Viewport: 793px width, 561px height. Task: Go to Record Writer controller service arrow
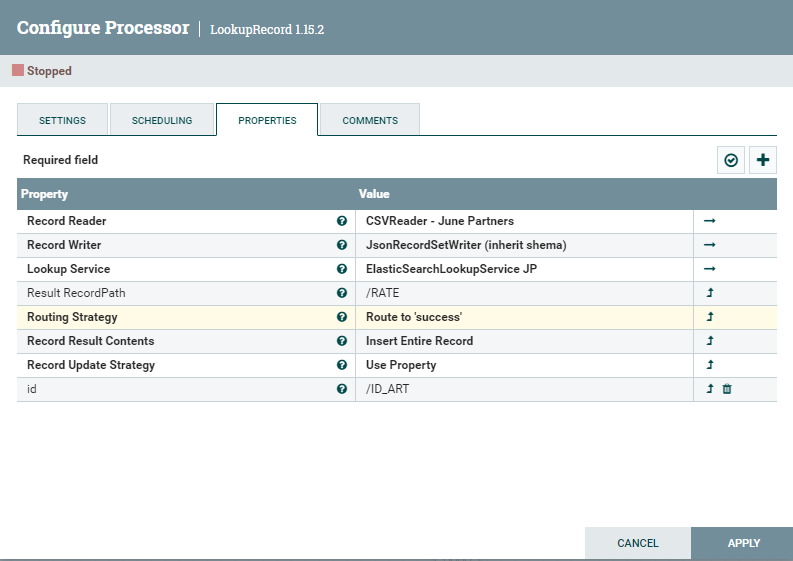(x=710, y=245)
